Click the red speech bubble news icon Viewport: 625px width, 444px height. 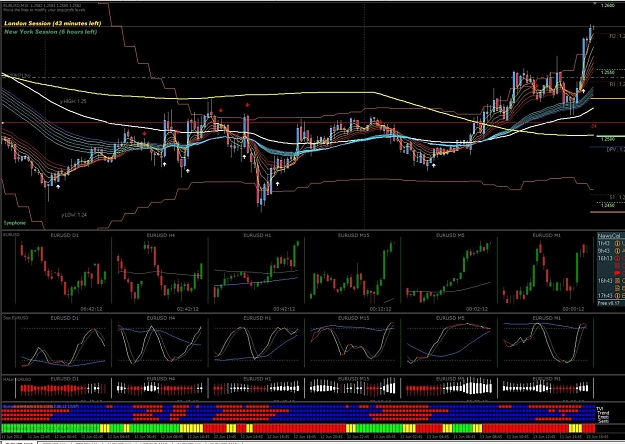[618, 273]
